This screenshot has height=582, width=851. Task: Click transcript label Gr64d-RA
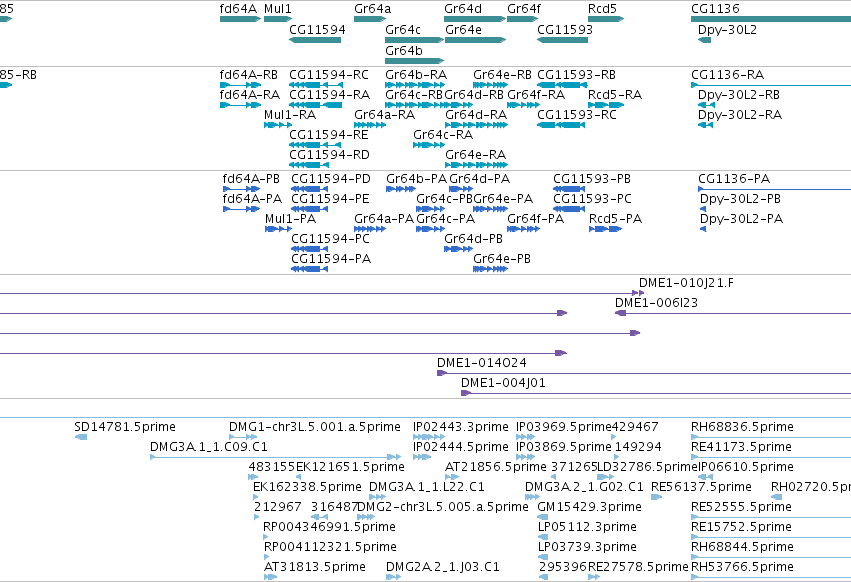click(476, 115)
